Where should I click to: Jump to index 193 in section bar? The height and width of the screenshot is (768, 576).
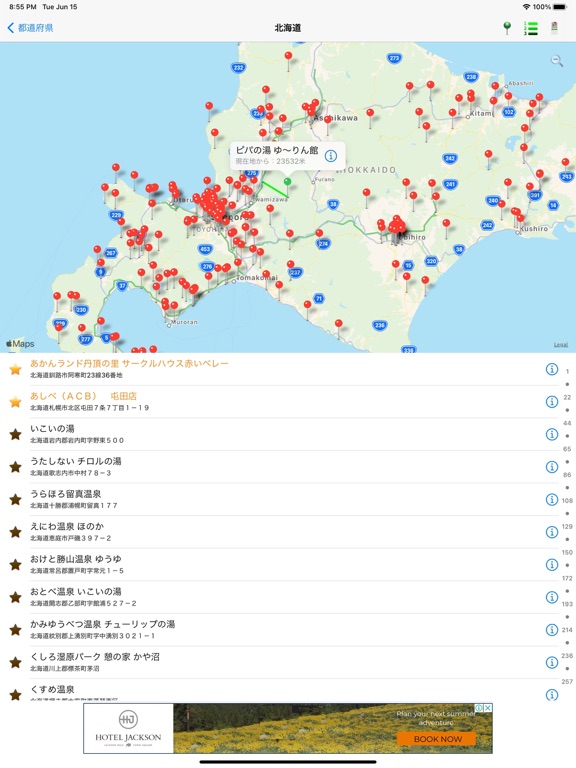[x=567, y=604]
